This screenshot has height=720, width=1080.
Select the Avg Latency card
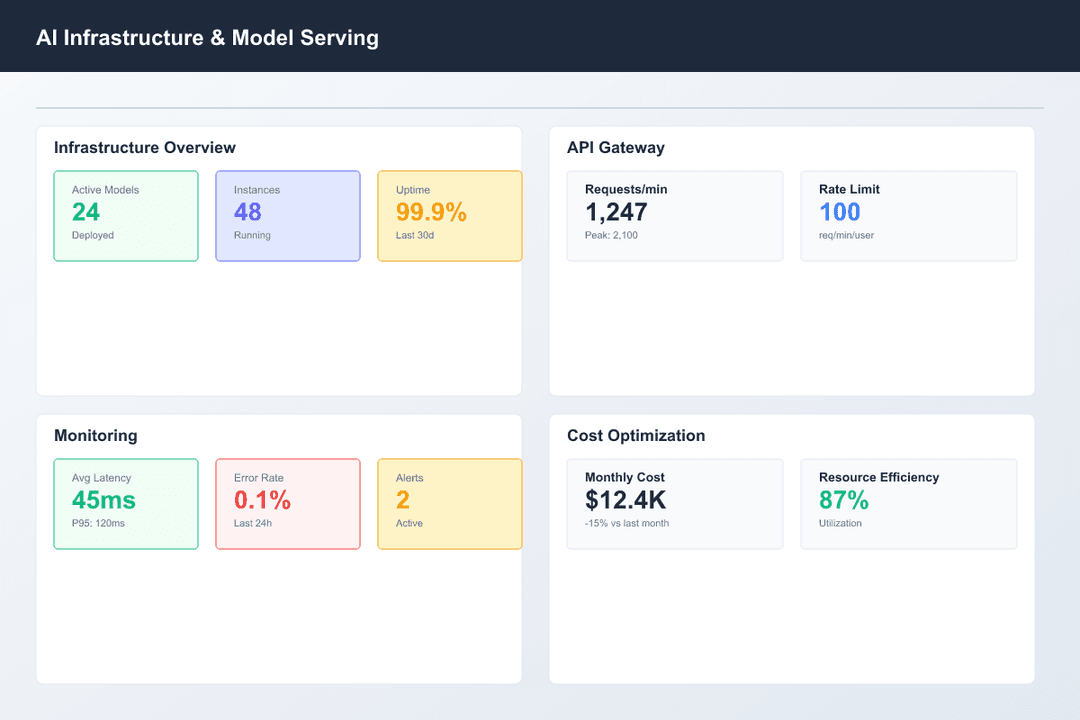point(126,504)
